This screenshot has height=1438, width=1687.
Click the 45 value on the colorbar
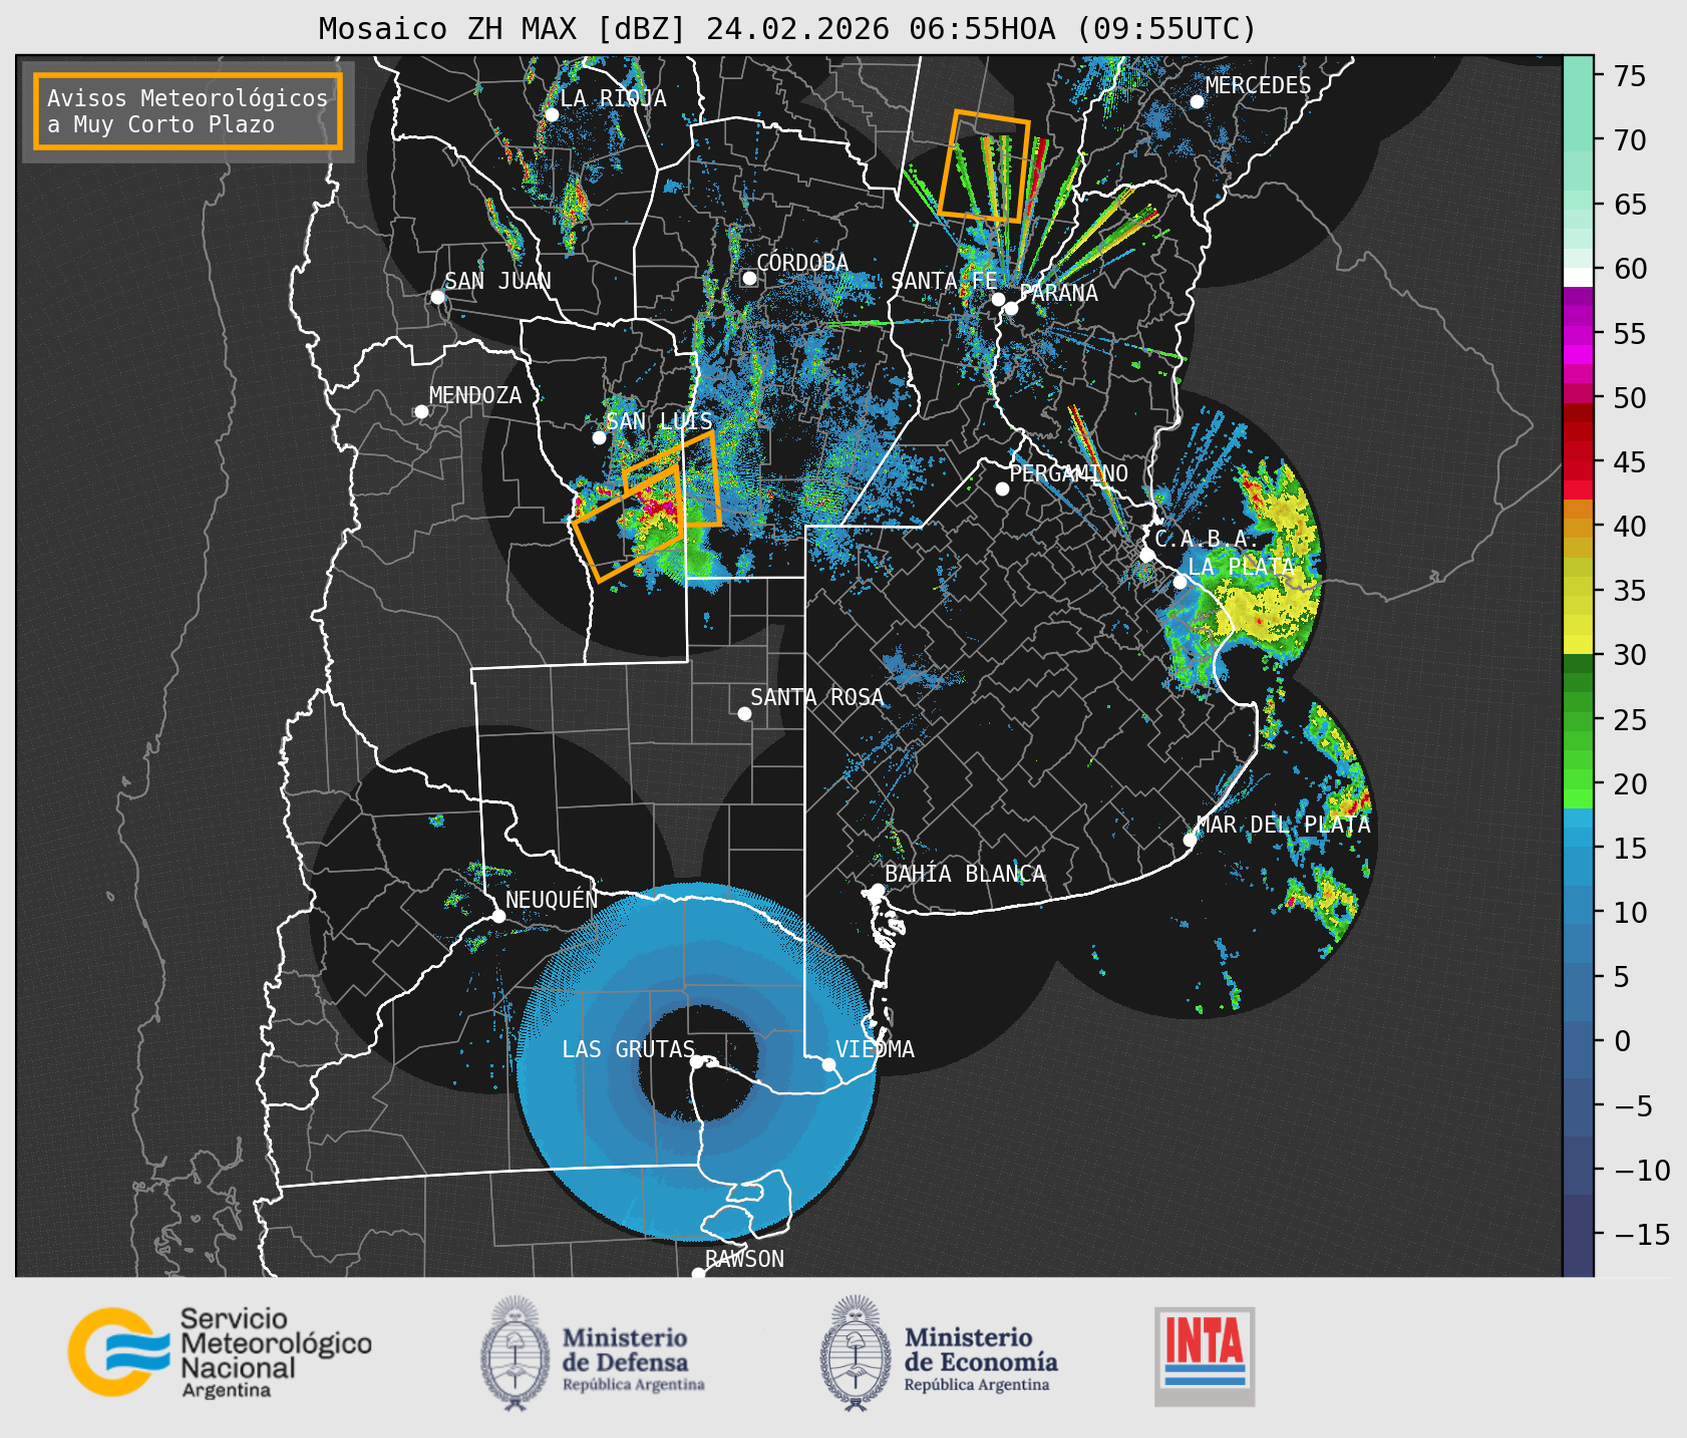point(1628,462)
